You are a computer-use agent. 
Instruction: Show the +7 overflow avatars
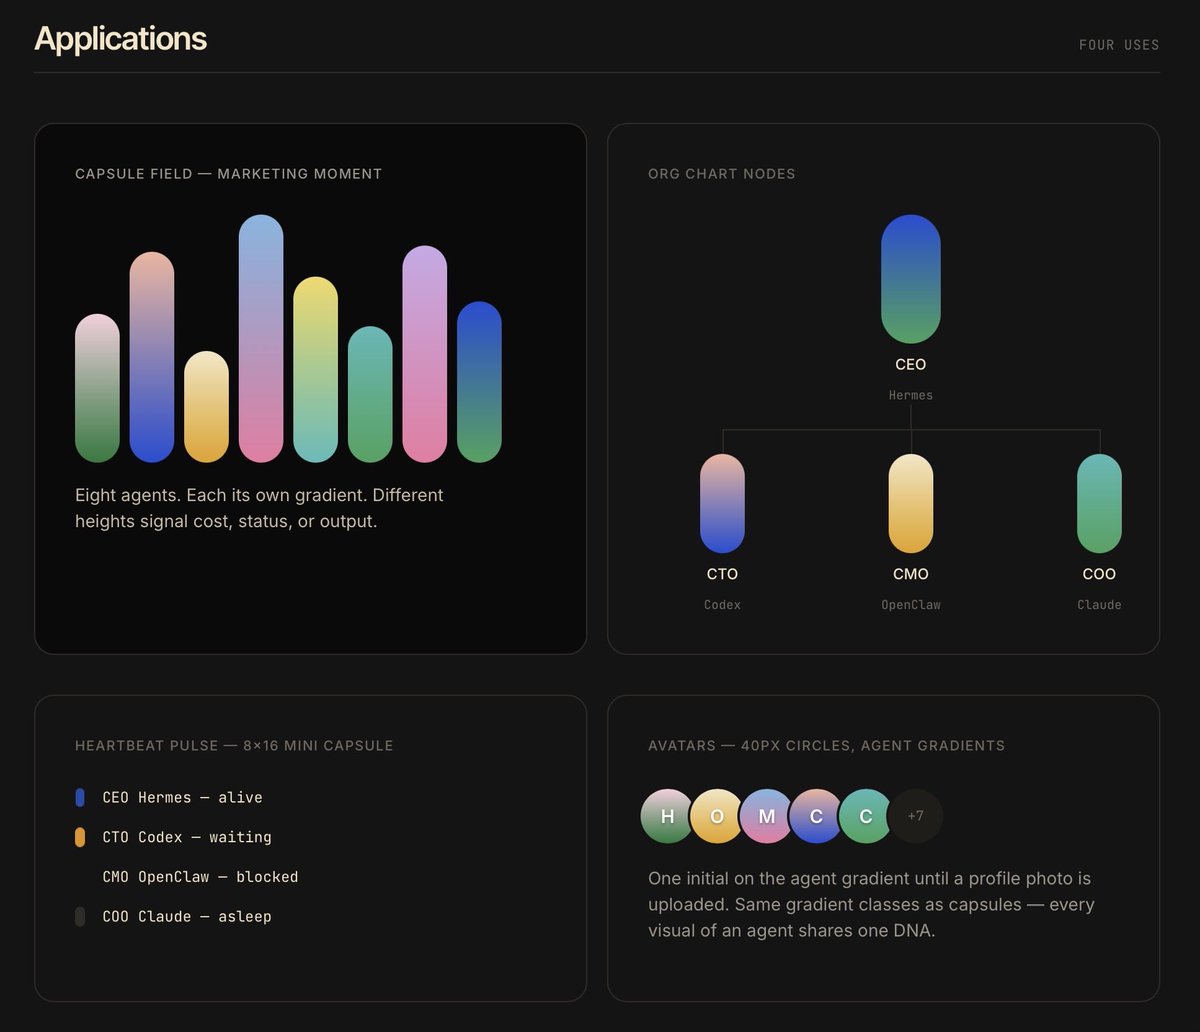click(x=915, y=816)
